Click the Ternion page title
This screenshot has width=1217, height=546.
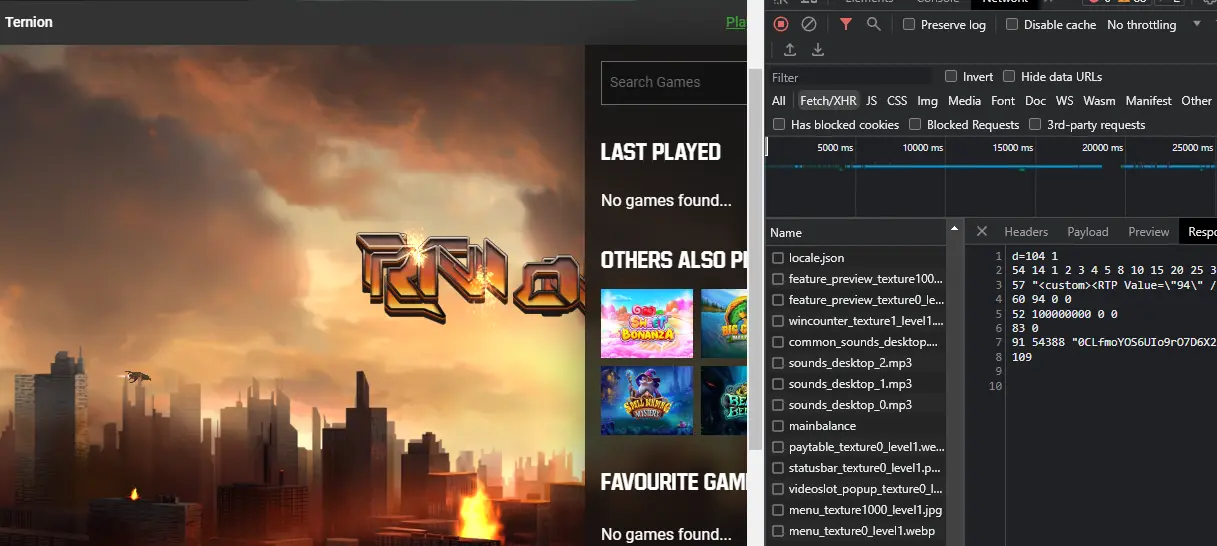click(x=29, y=22)
